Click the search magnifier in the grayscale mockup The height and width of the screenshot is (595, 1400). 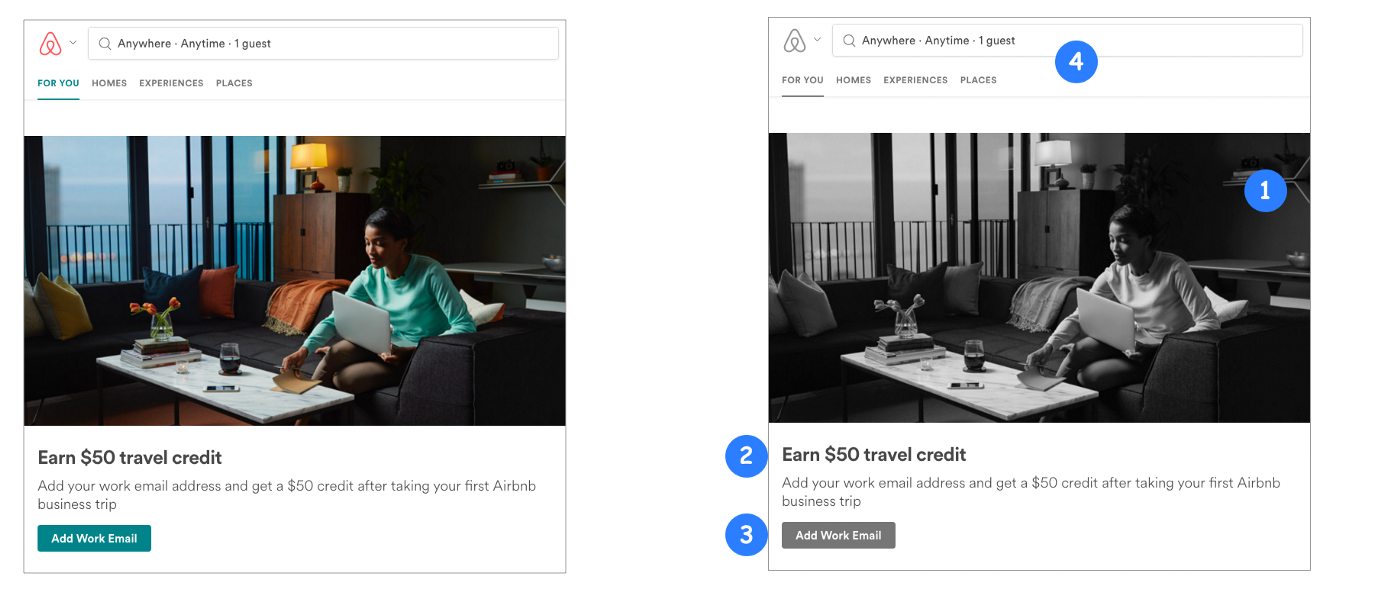(x=848, y=41)
